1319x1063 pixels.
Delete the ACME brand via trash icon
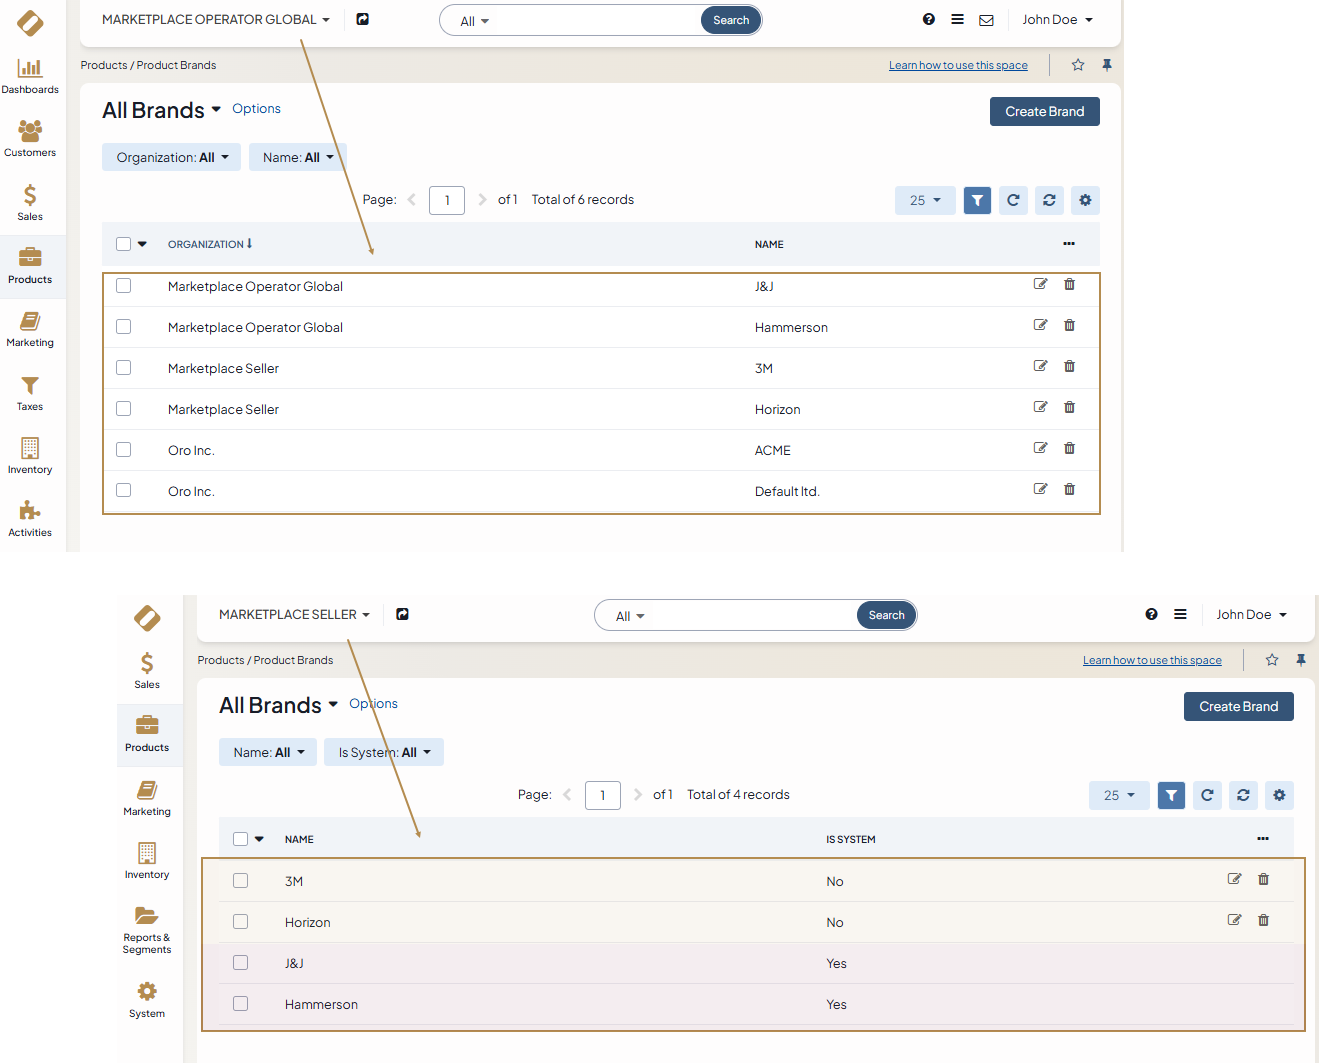[1069, 449]
